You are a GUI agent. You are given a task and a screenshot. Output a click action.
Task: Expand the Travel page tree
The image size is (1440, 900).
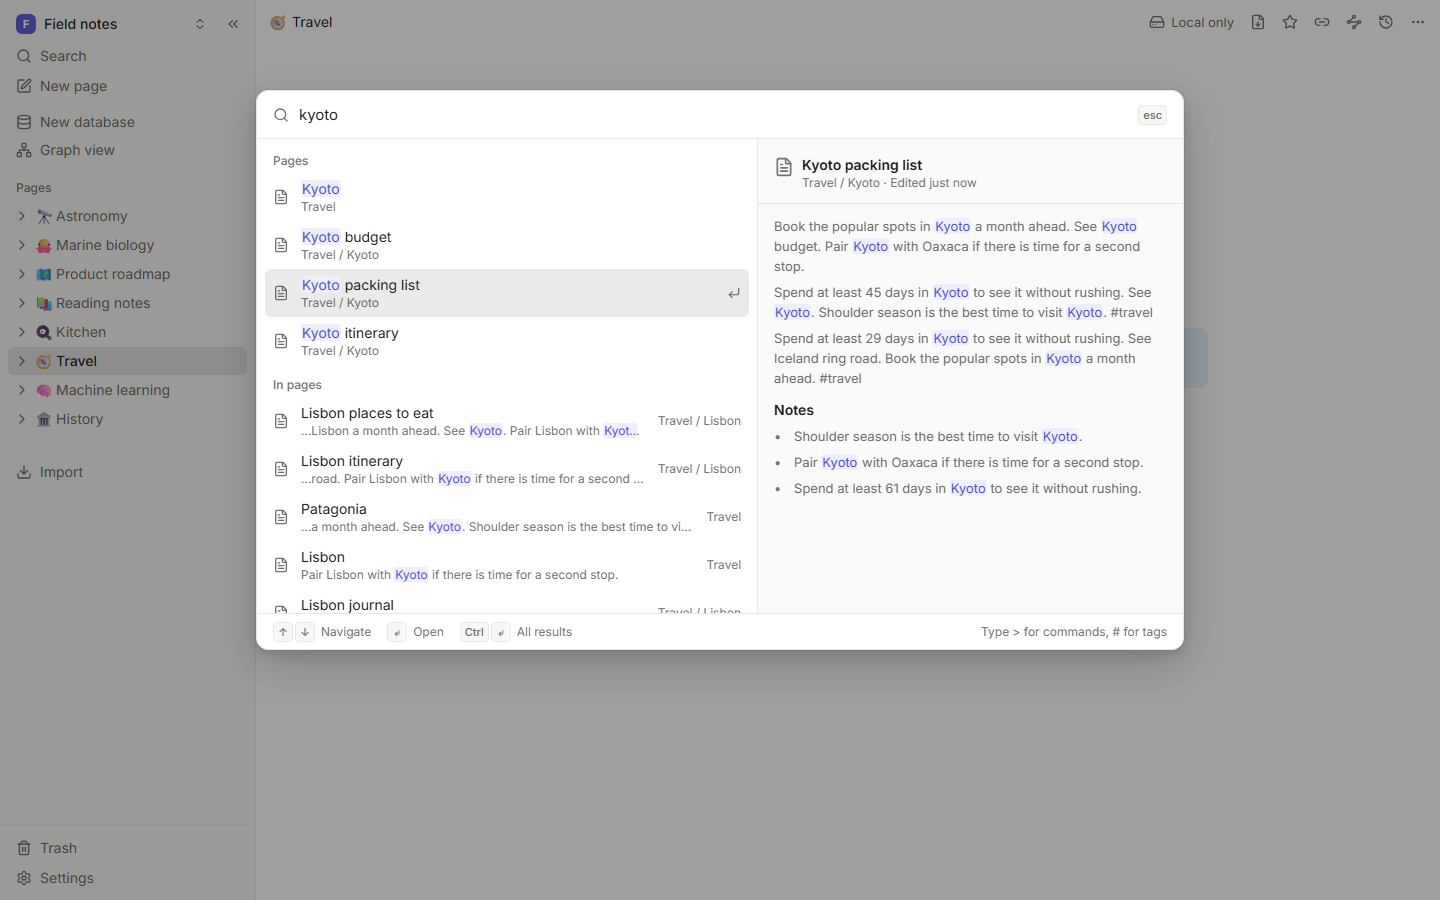[x=21, y=361]
